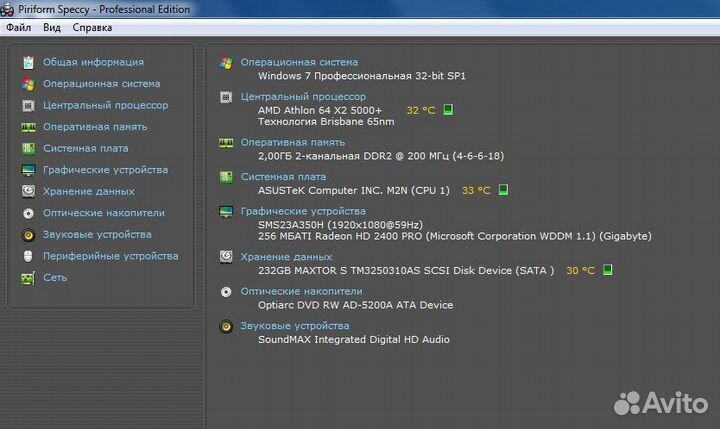Click the 32 °C CPU temperature value
This screenshot has height=429, width=720.
coord(421,110)
